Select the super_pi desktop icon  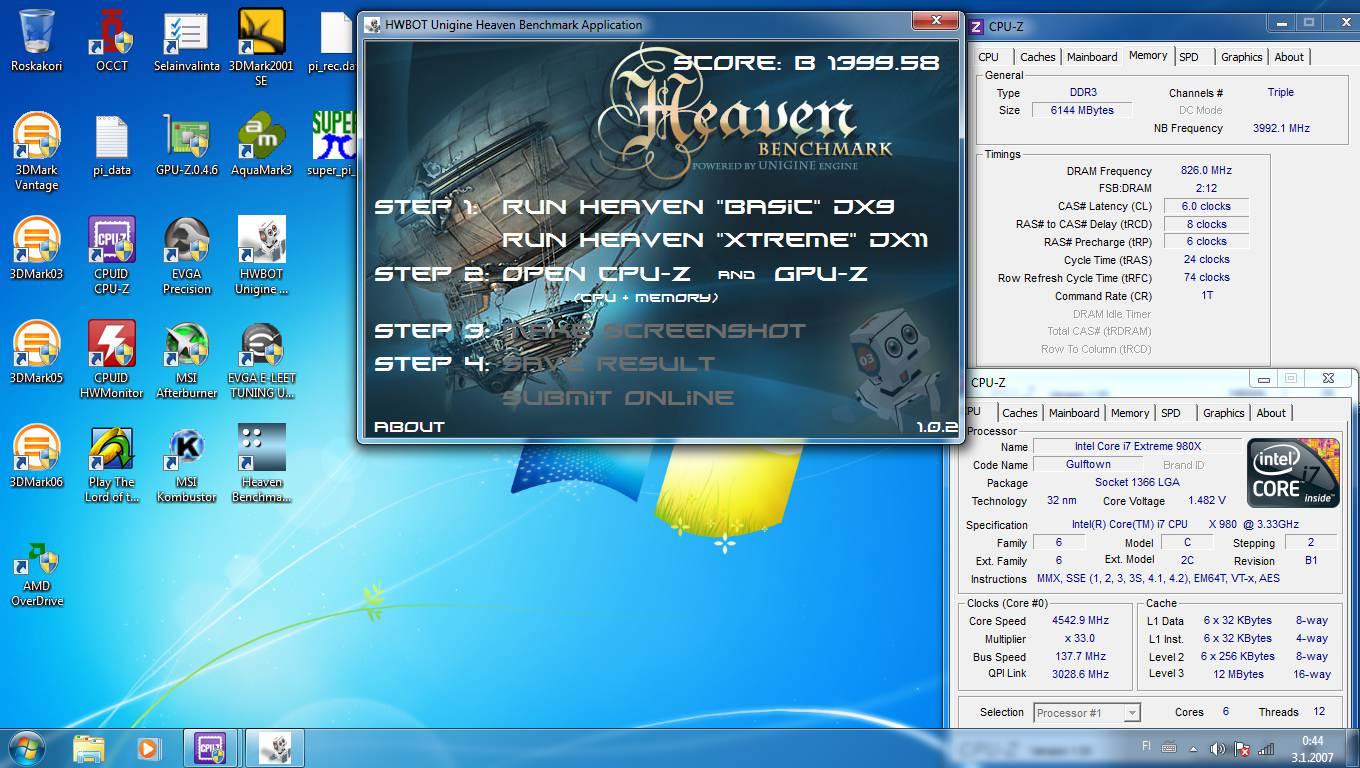point(332,144)
